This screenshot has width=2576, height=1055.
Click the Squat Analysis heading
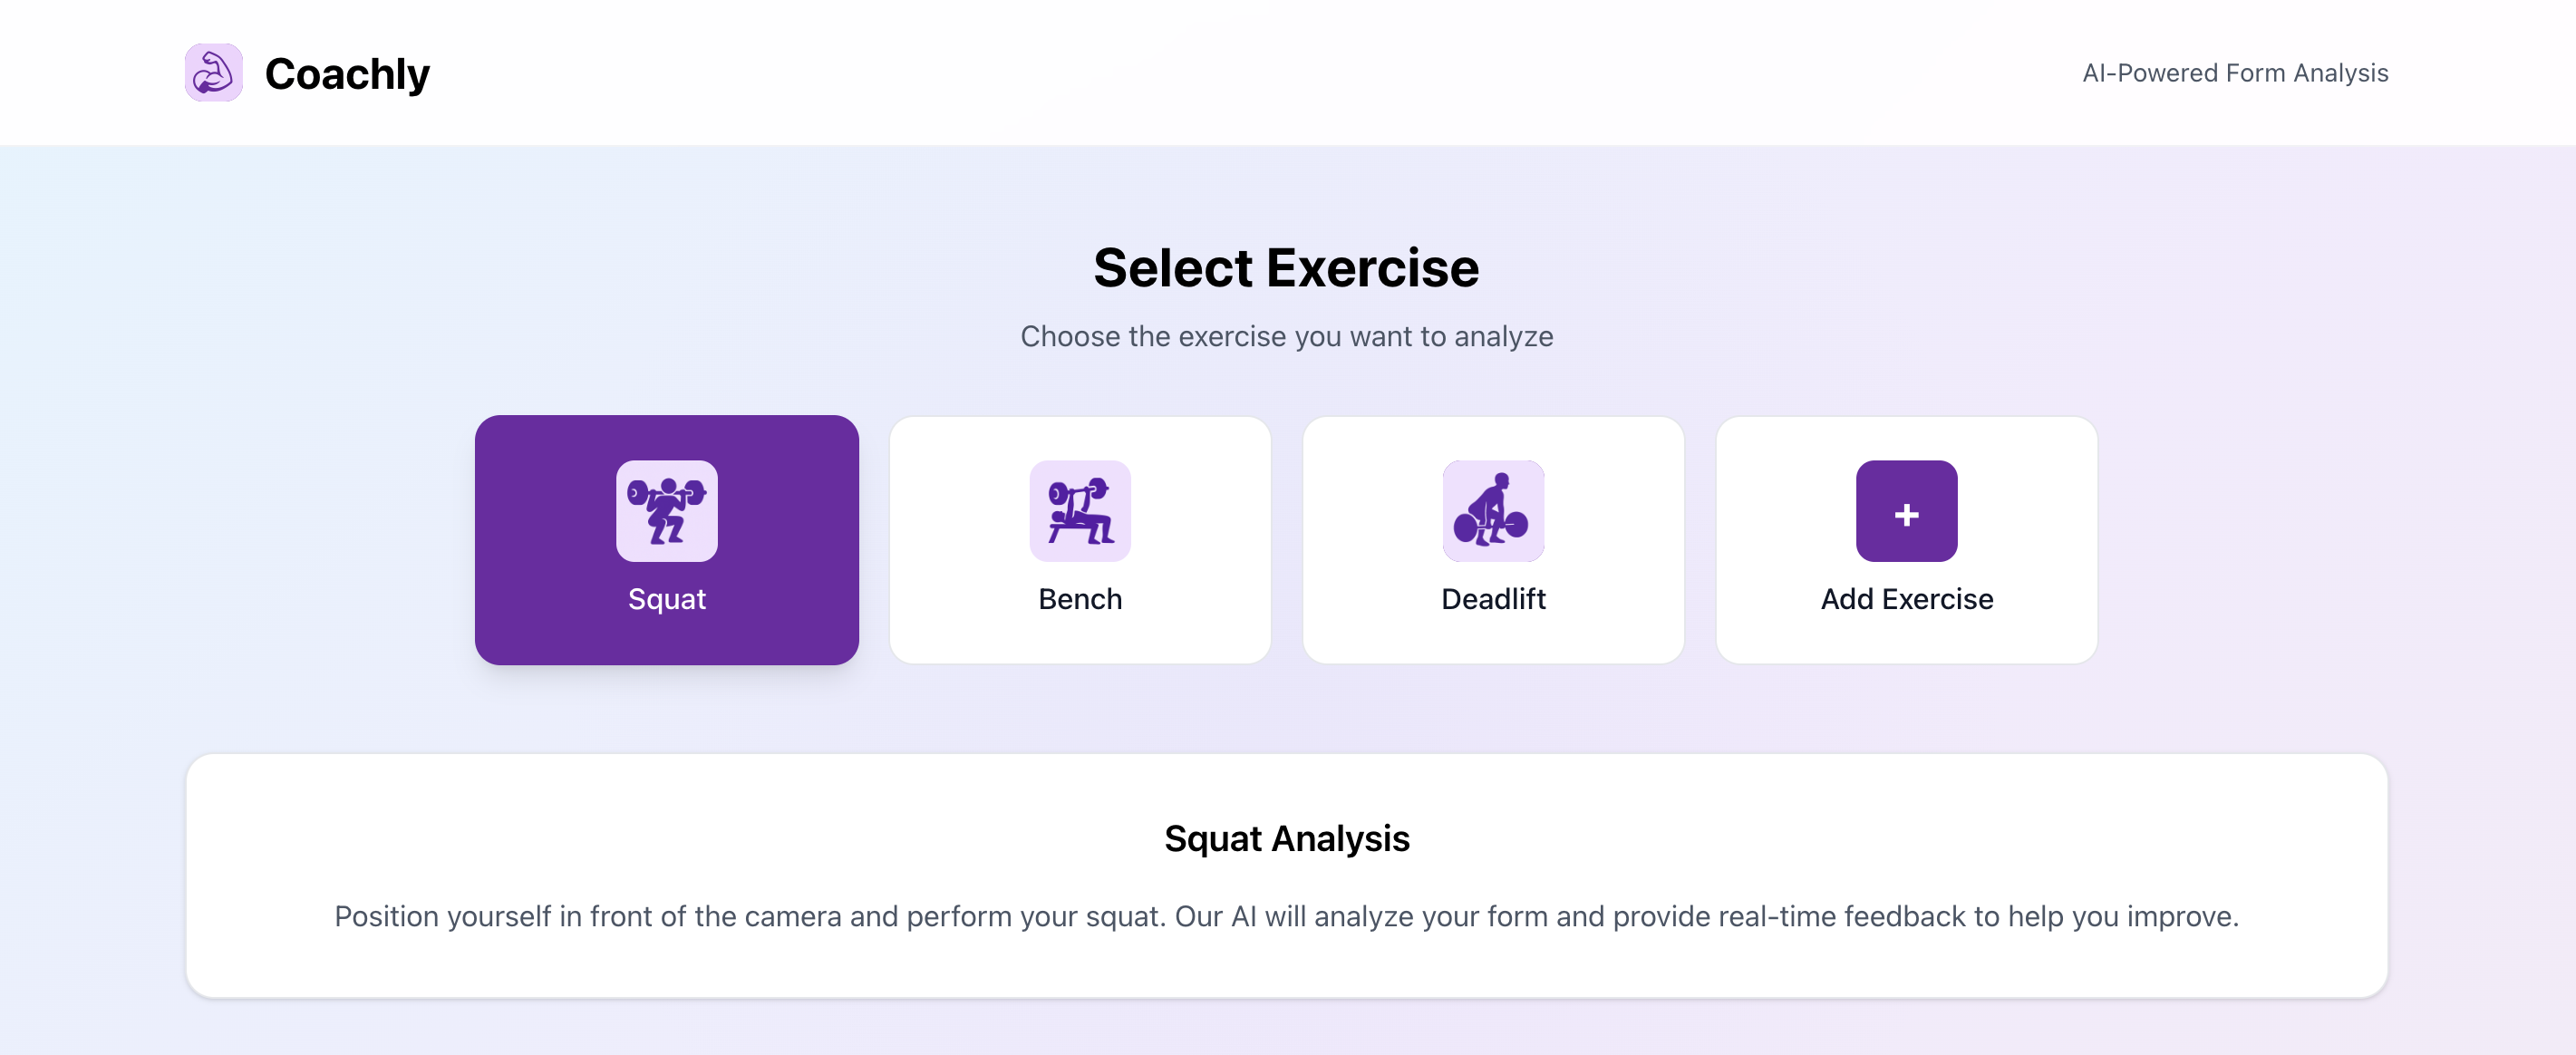[x=1287, y=838]
